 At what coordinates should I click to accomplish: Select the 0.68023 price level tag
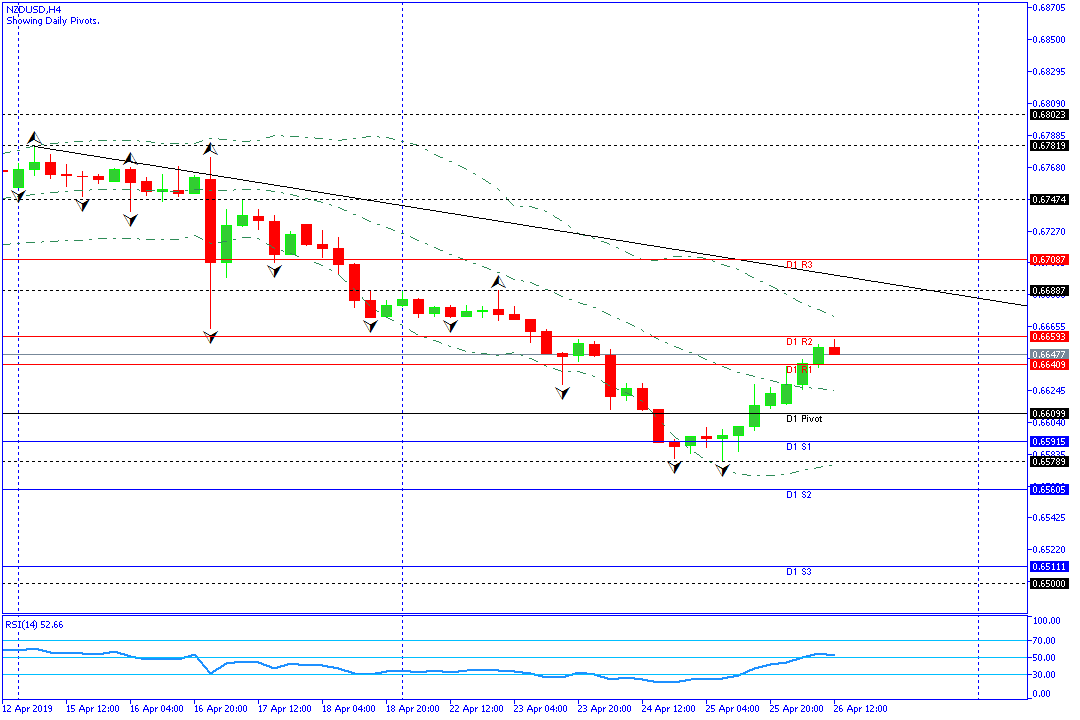click(x=1048, y=115)
